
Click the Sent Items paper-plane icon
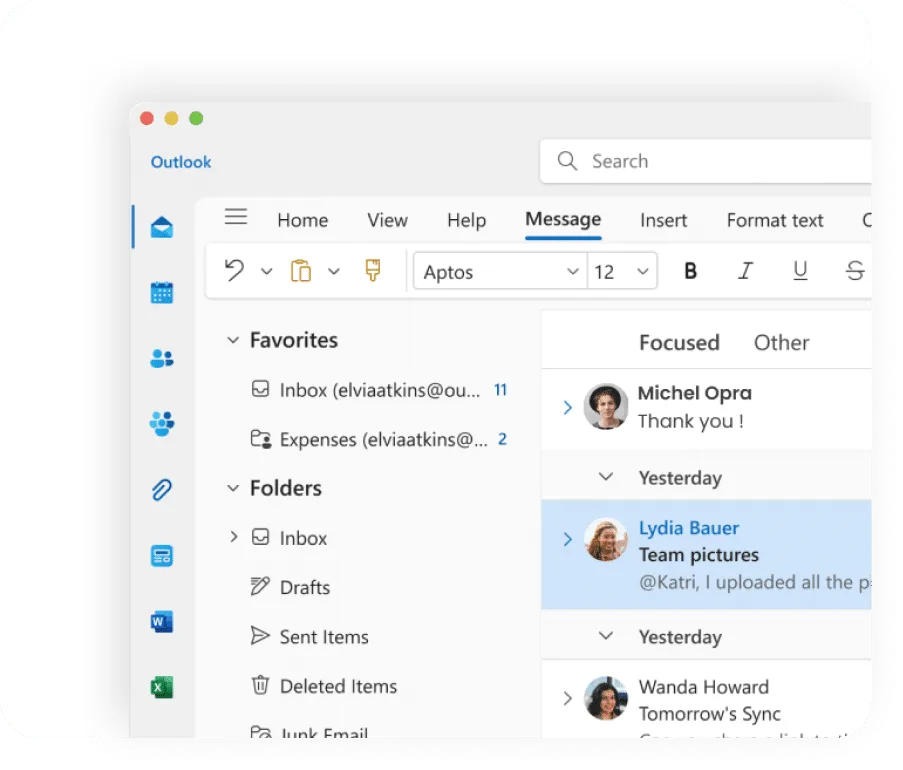click(x=260, y=635)
